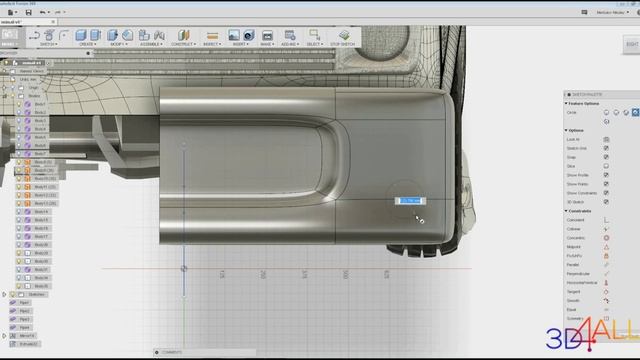Open the Make dropdown menu
The image size is (640, 360).
(x=267, y=44)
